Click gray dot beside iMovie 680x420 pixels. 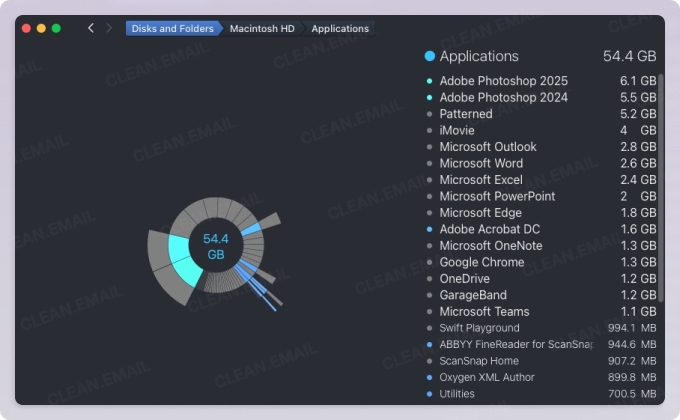pos(429,130)
